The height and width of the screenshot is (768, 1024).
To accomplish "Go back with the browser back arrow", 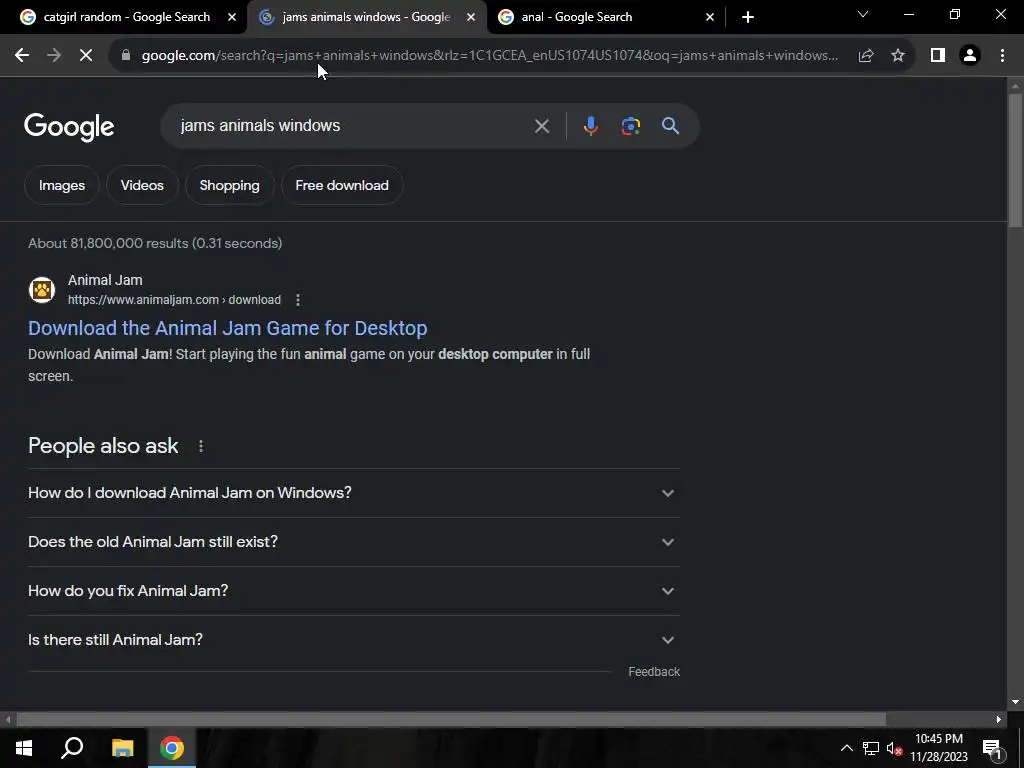I will 22,56.
